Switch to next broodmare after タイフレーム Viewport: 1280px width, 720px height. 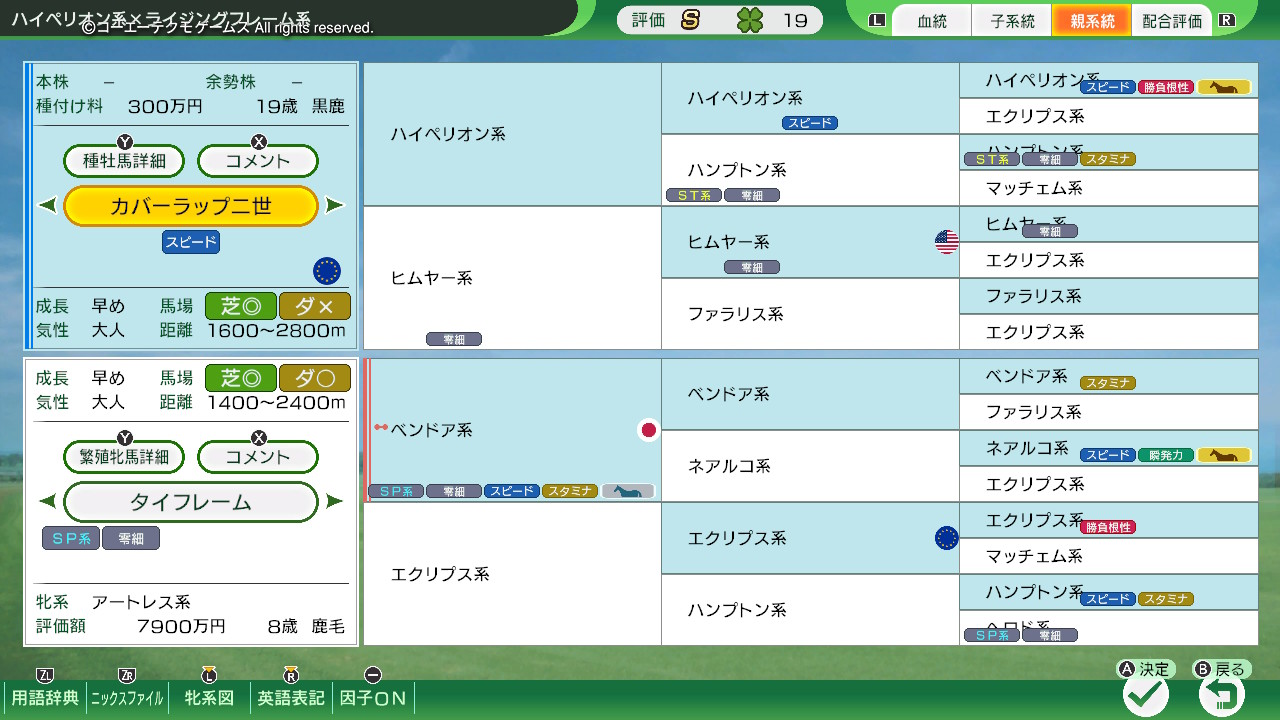(x=335, y=502)
